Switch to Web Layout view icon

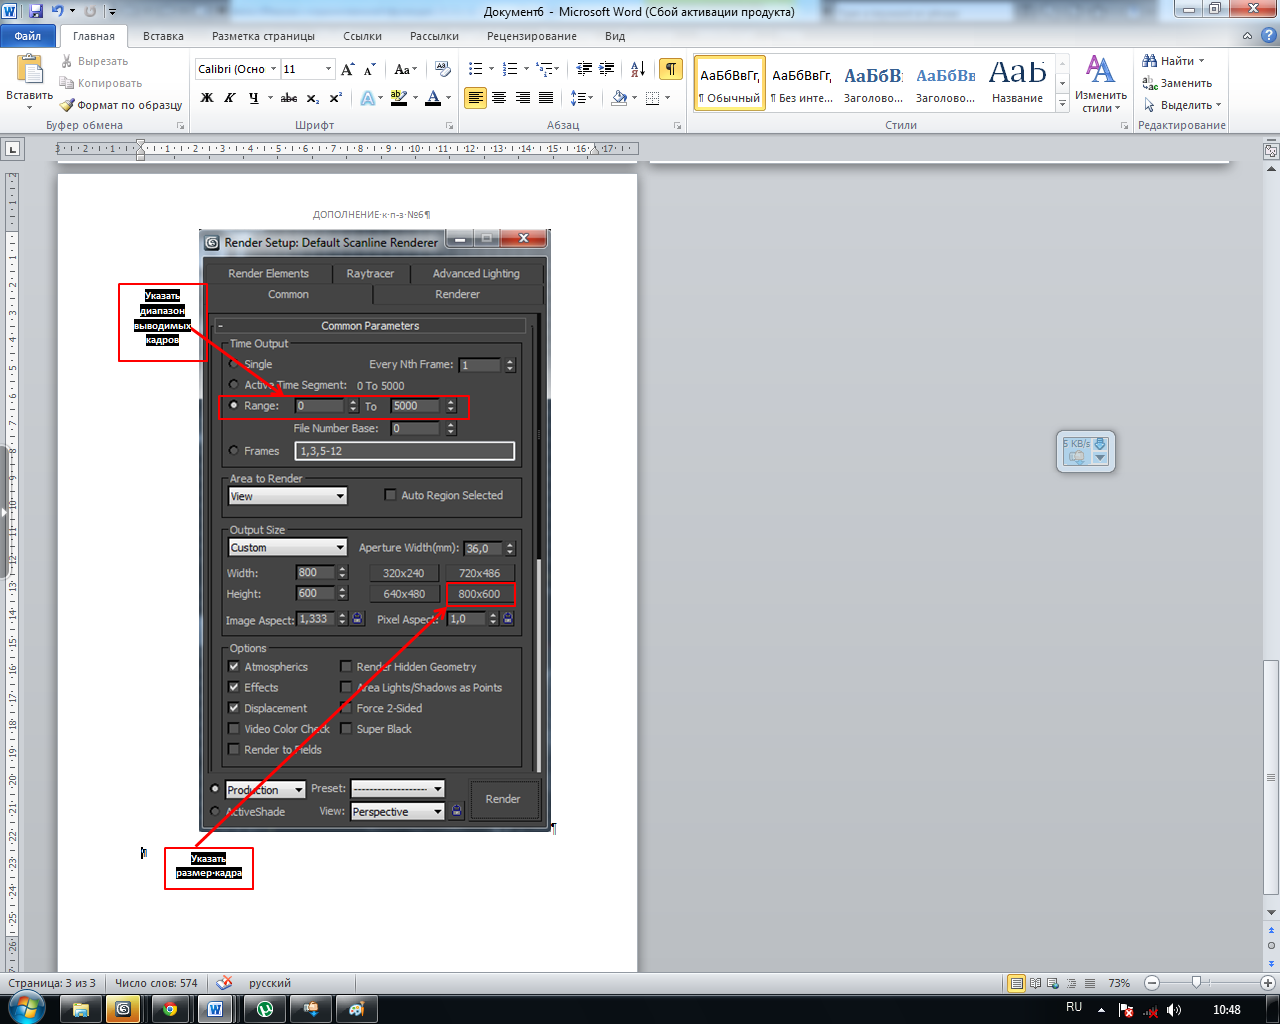[1053, 983]
